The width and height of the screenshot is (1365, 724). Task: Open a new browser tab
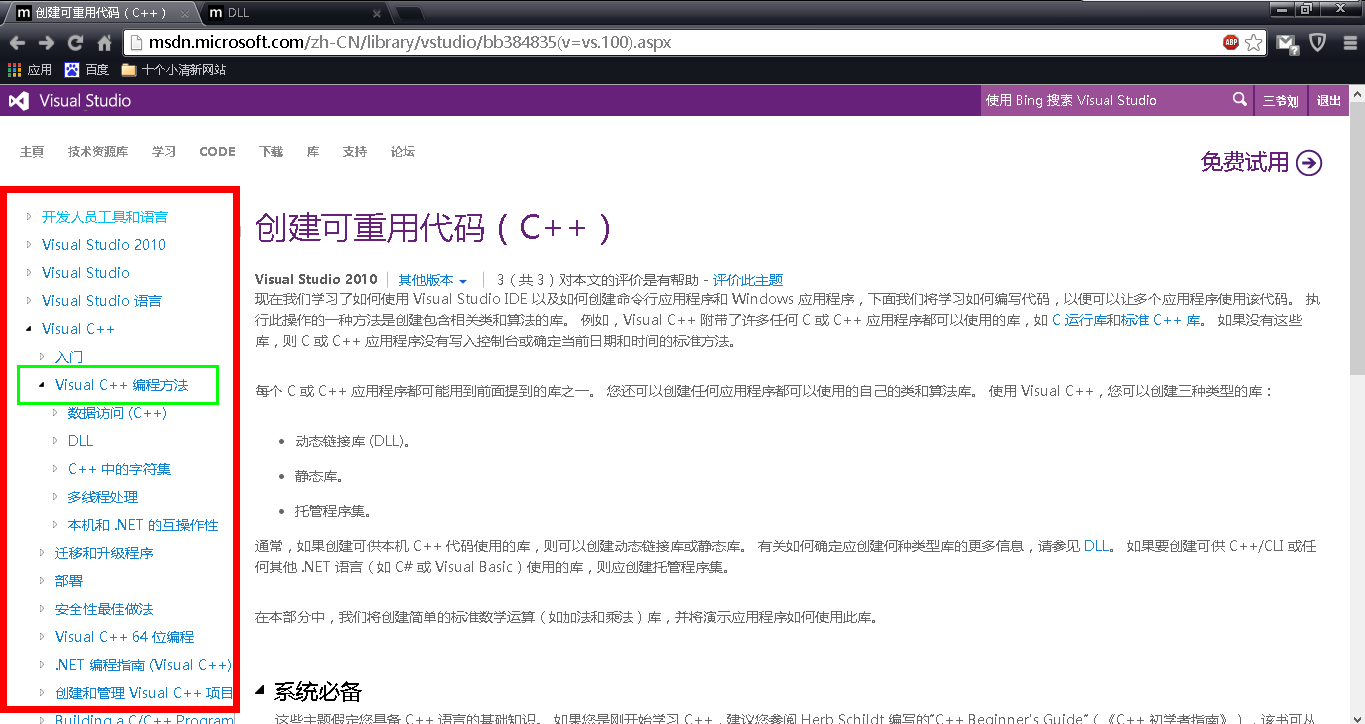coord(409,14)
